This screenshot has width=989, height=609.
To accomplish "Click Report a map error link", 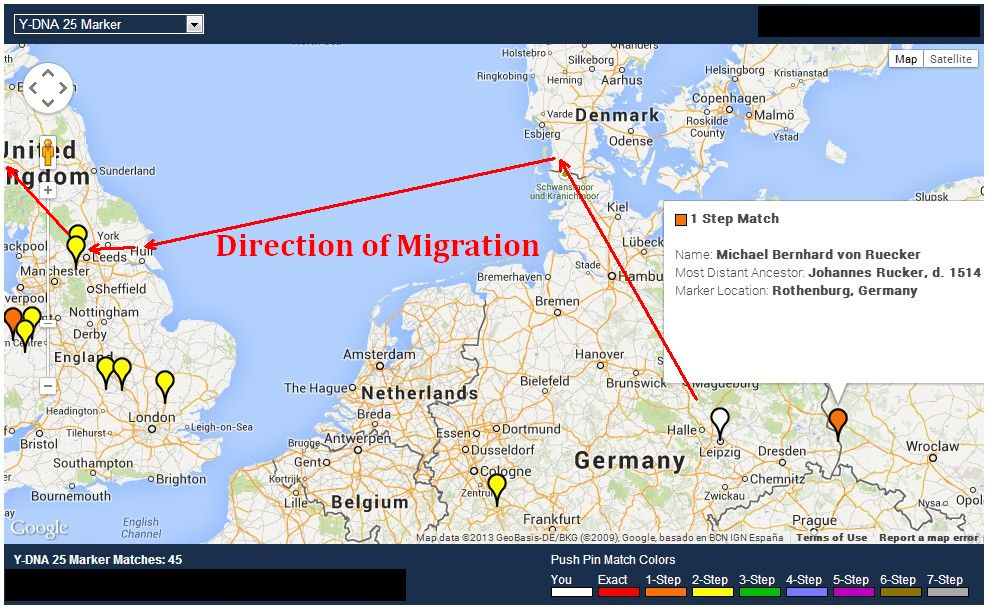I will pos(928,538).
